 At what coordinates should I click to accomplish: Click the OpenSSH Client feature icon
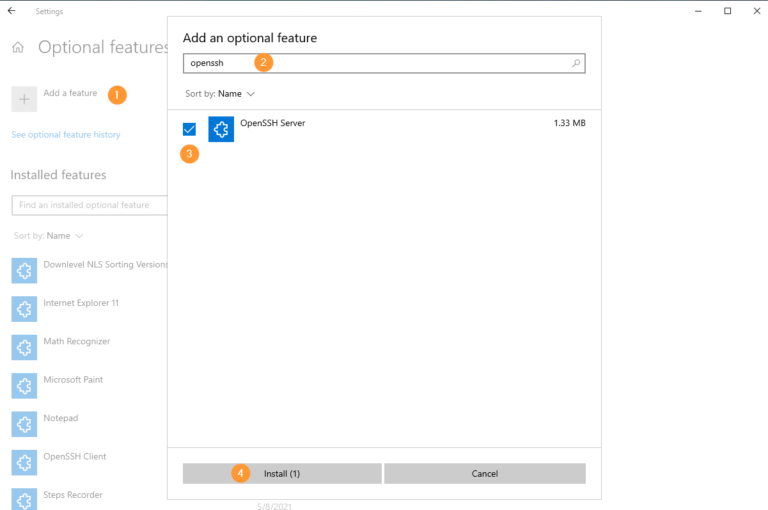(x=24, y=462)
